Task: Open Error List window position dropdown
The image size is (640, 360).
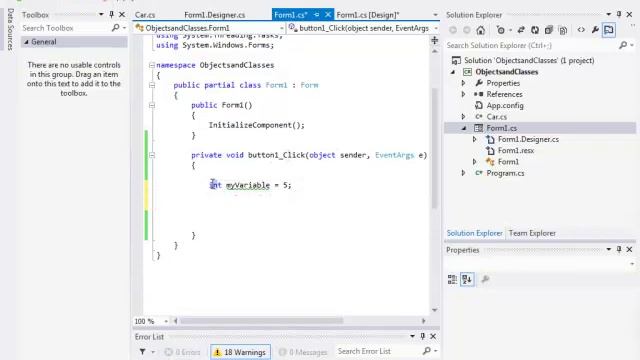Action: [x=412, y=336]
